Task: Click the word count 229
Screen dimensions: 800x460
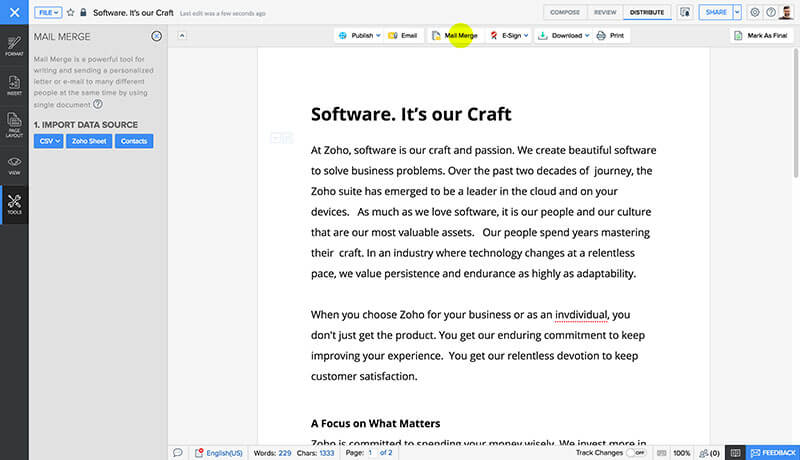Action: click(x=285, y=453)
